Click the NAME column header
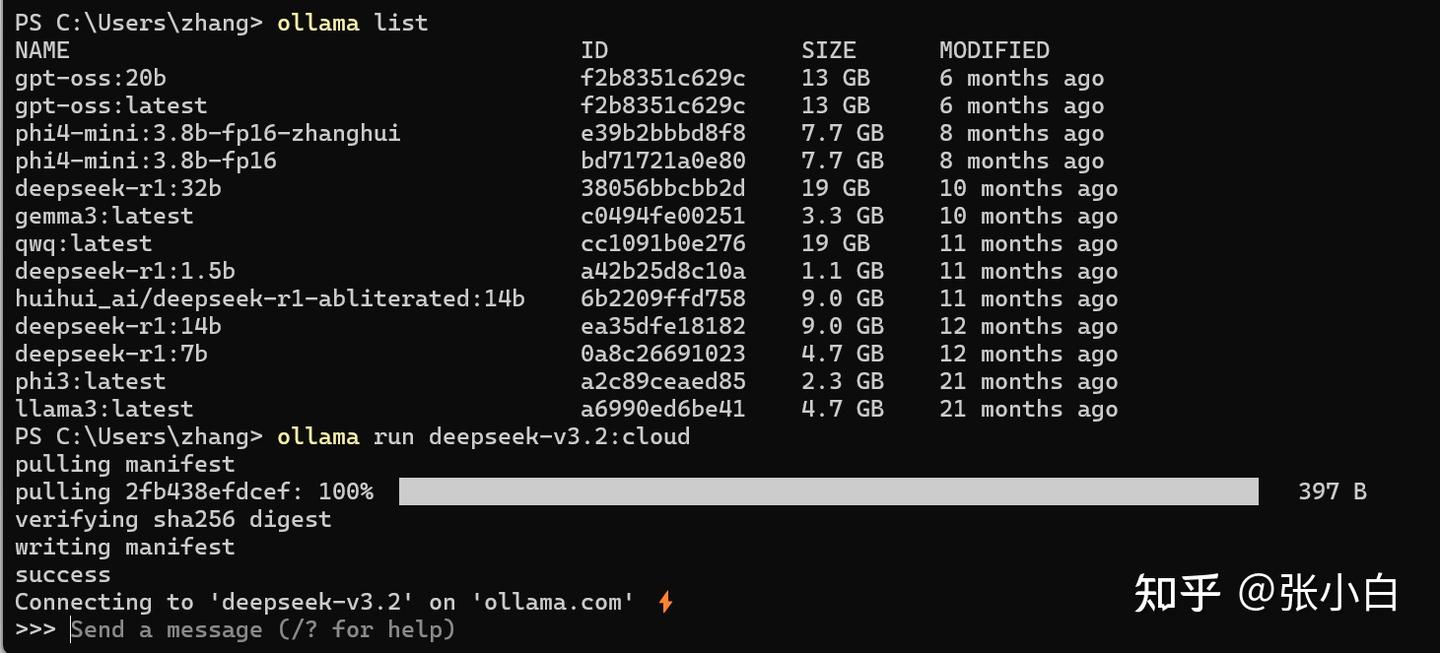The width and height of the screenshot is (1440, 653). tap(42, 50)
